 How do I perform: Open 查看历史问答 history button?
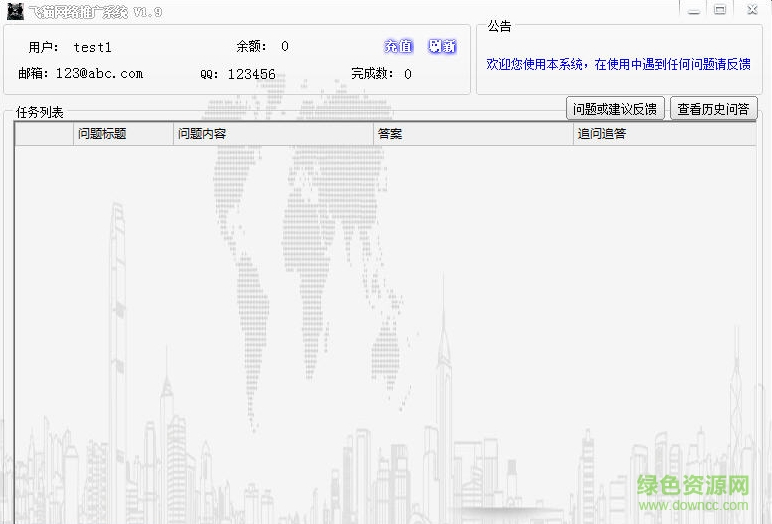[713, 109]
